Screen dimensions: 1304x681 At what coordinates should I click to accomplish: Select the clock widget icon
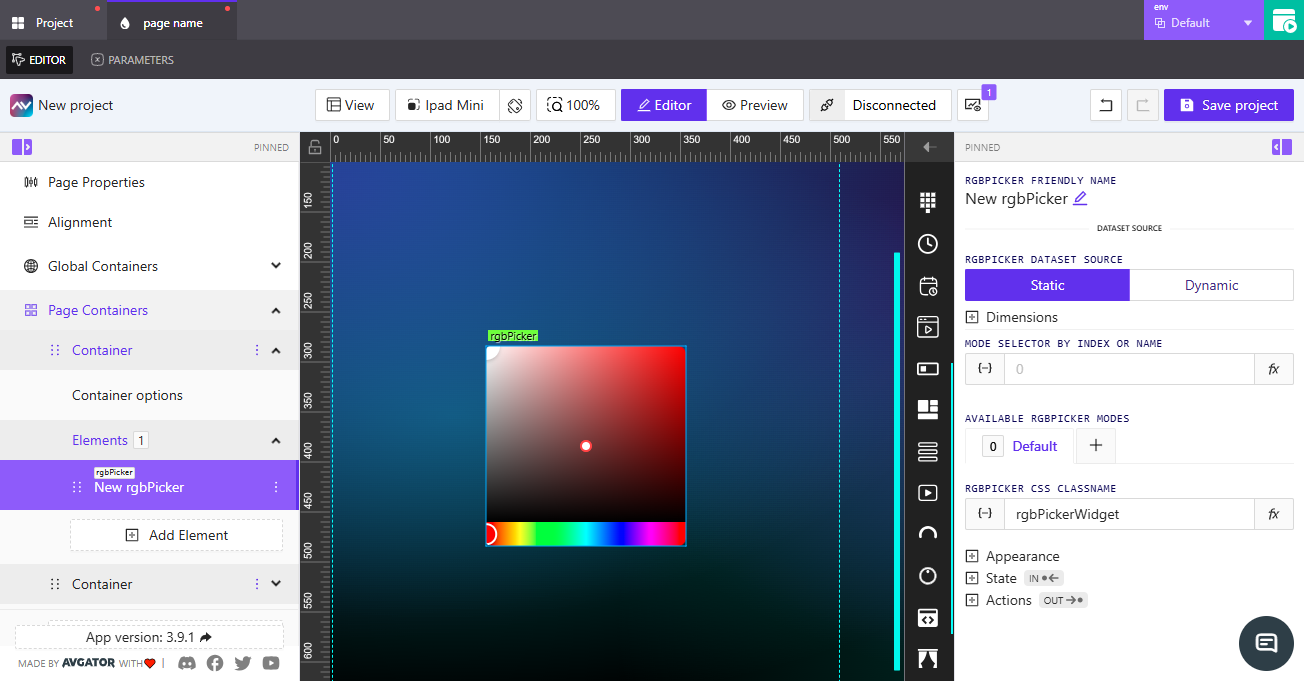tap(928, 243)
